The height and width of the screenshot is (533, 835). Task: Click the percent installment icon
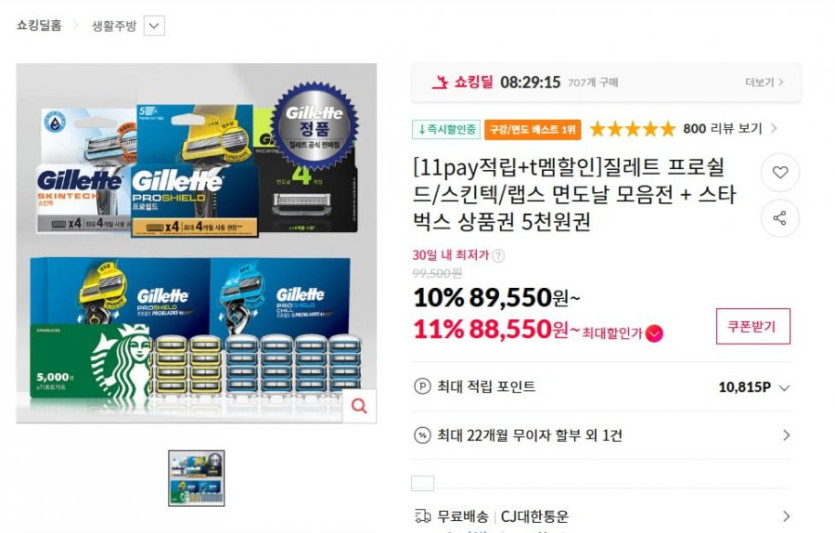tap(422, 436)
